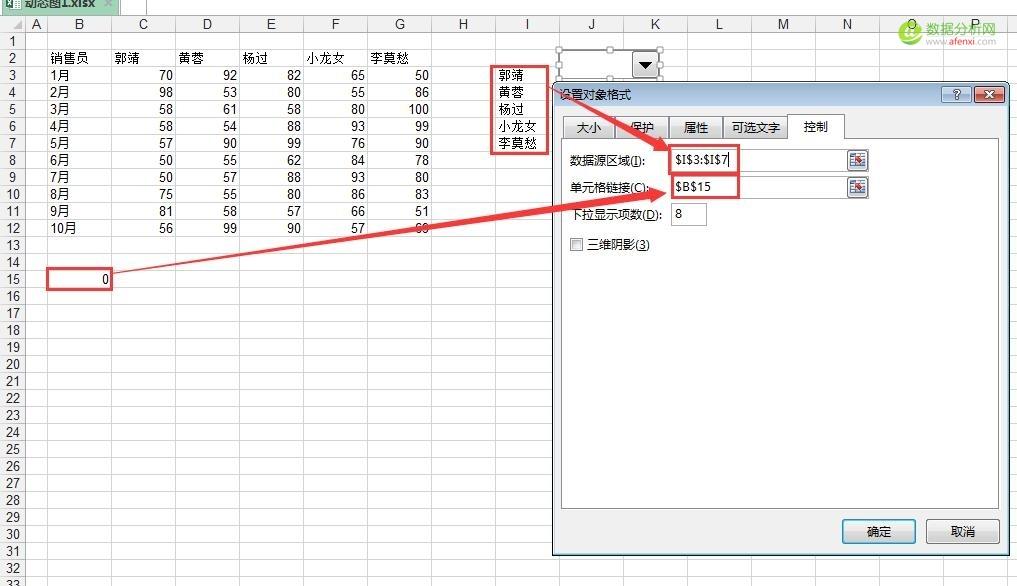Viewport: 1017px width, 586px height.
Task: Click the dialog help question mark button
Action: [x=955, y=94]
